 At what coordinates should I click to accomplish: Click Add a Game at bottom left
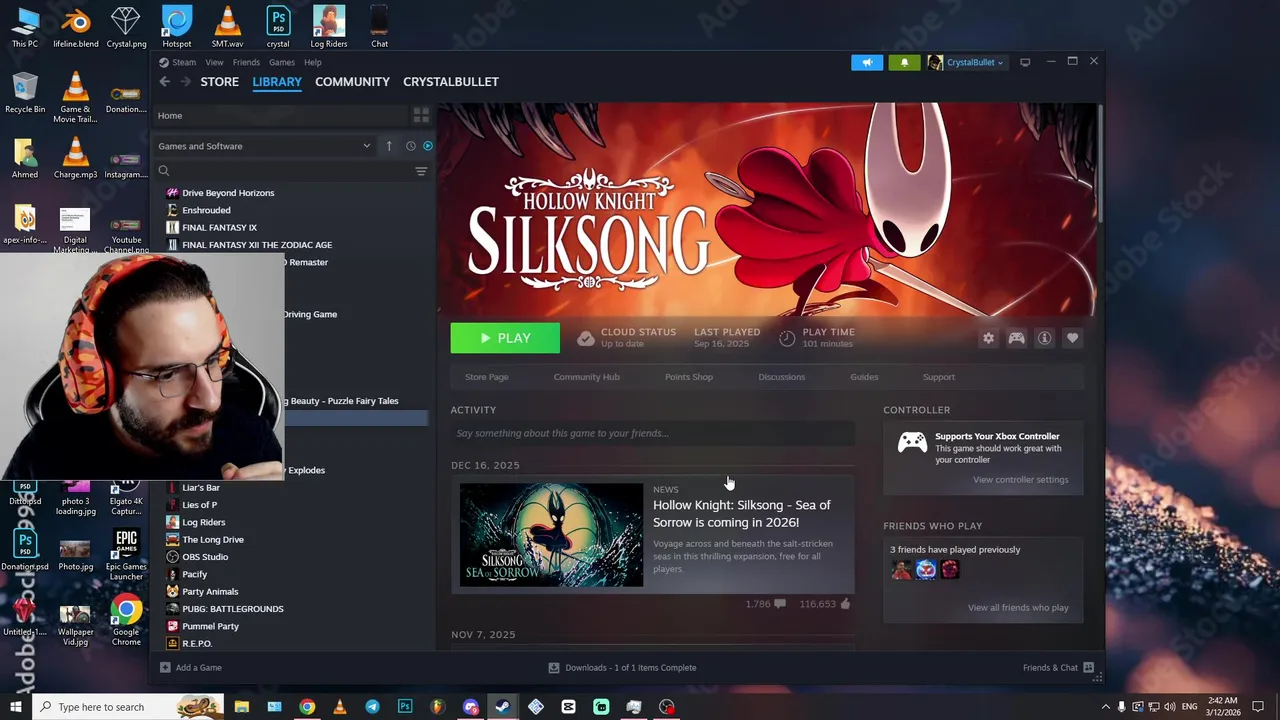191,668
